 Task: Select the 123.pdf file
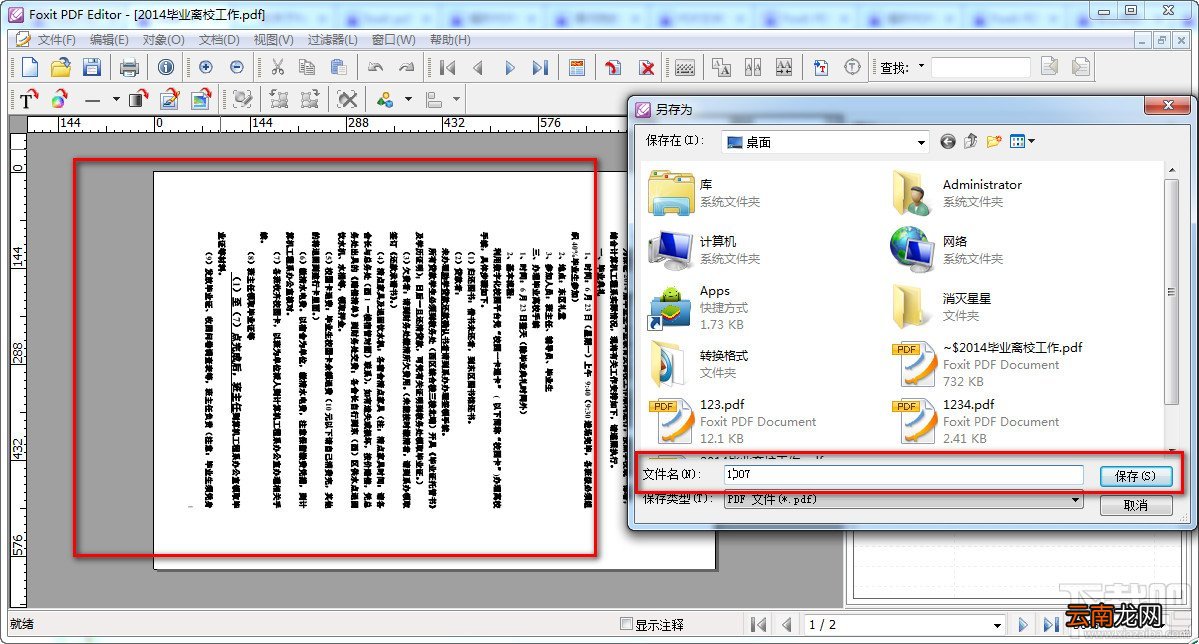(x=732, y=421)
